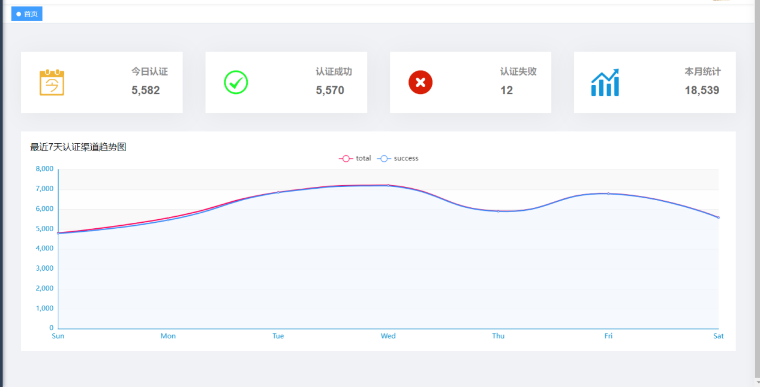
Task: Toggle the total series in chart legend
Action: click(x=355, y=159)
